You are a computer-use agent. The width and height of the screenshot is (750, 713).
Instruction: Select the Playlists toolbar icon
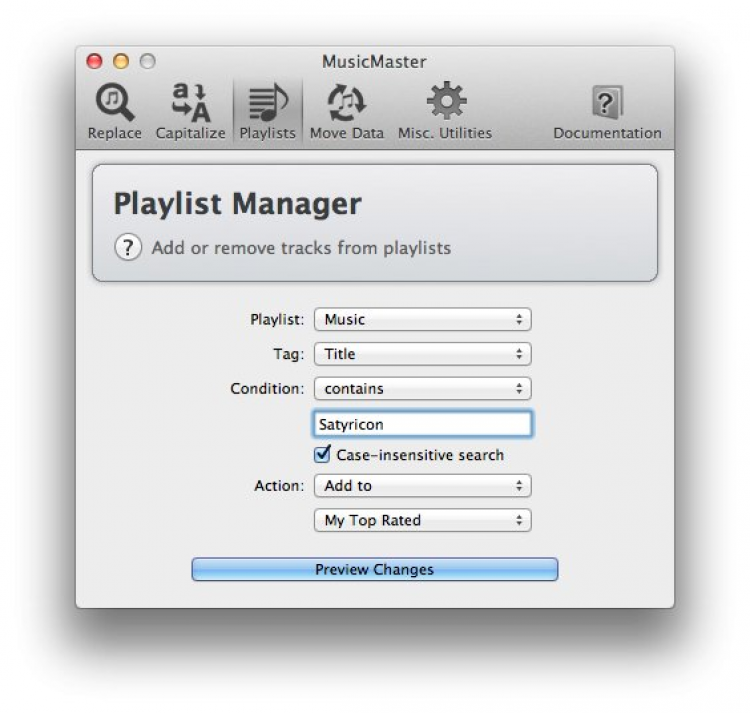tap(267, 111)
